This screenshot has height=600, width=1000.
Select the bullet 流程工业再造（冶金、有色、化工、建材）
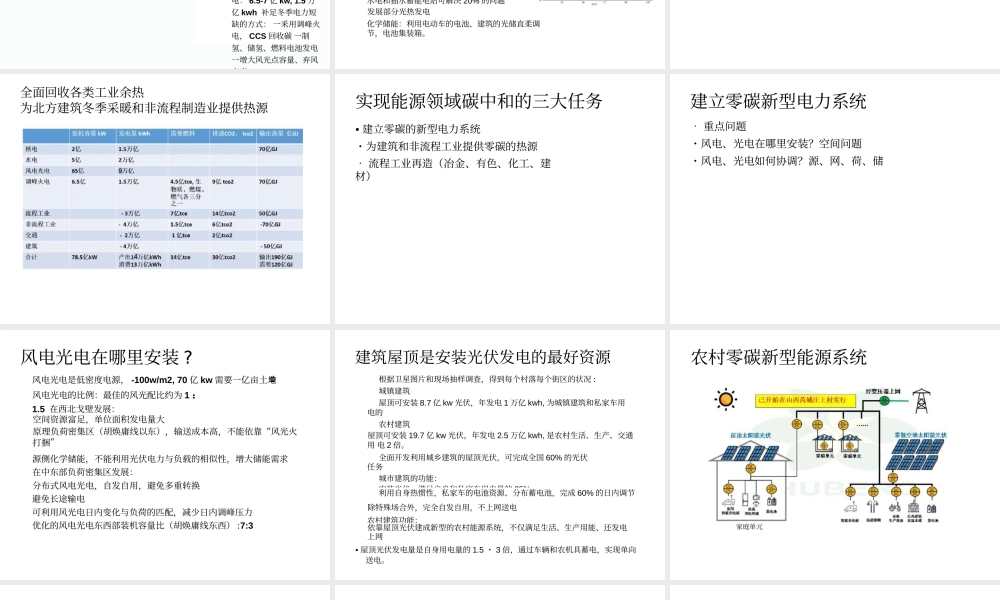[453, 169]
